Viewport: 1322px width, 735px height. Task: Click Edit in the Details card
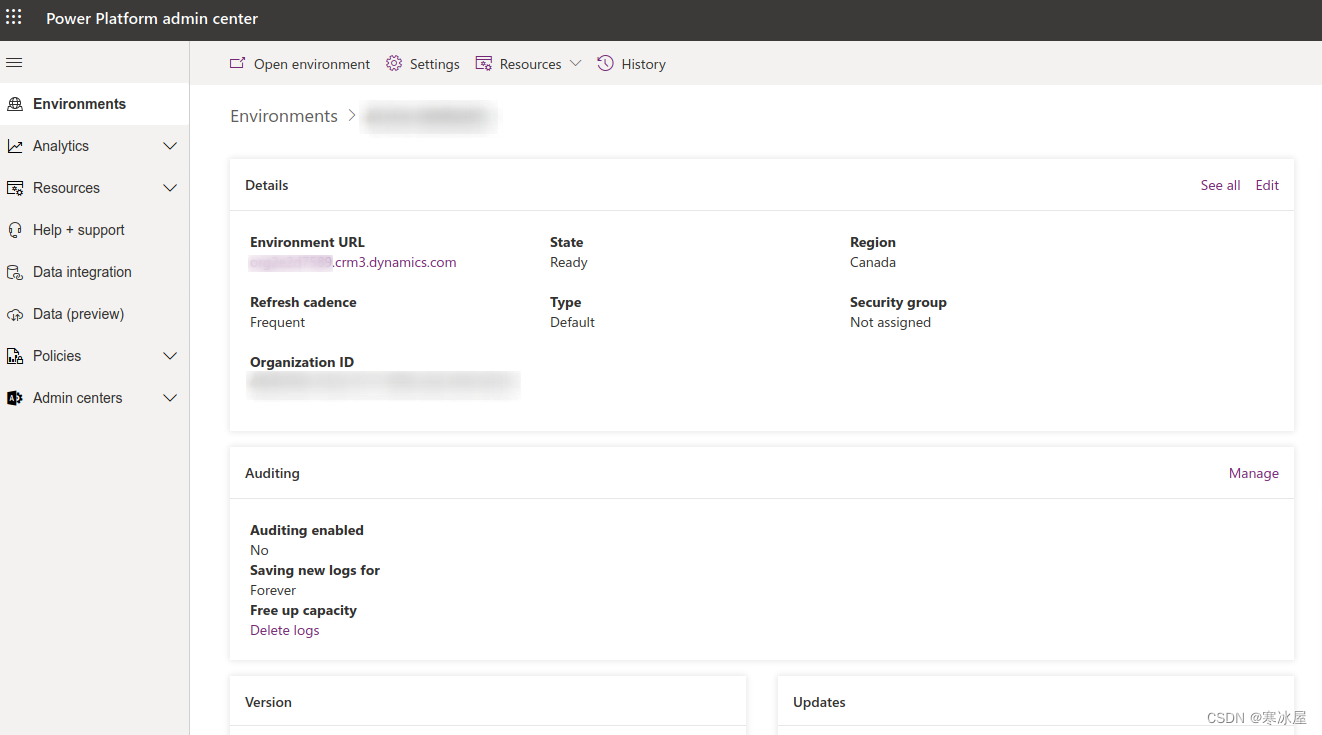click(1267, 185)
